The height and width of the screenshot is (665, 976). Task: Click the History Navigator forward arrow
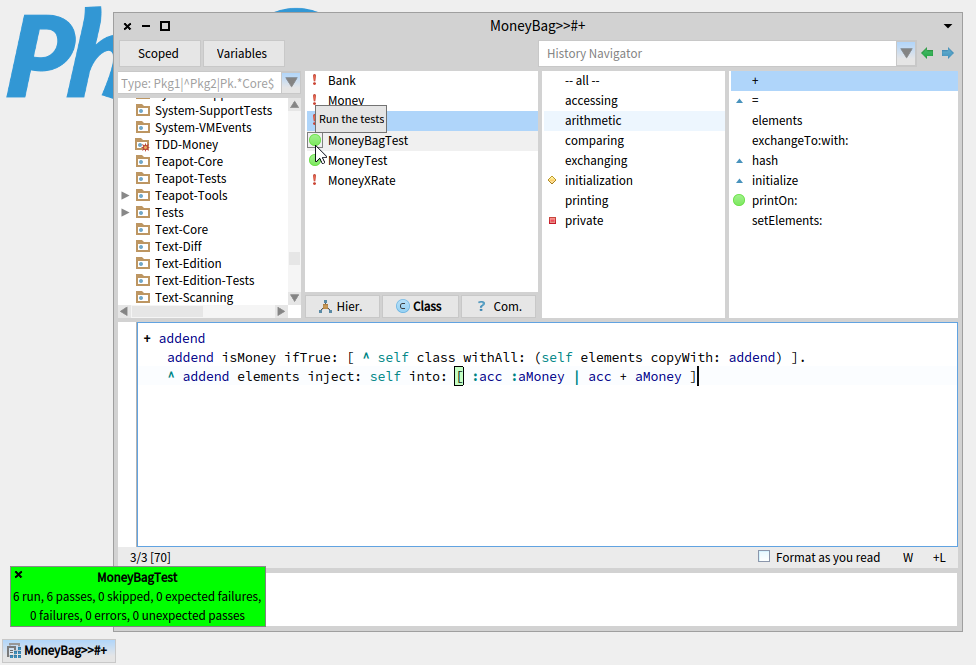[x=947, y=53]
